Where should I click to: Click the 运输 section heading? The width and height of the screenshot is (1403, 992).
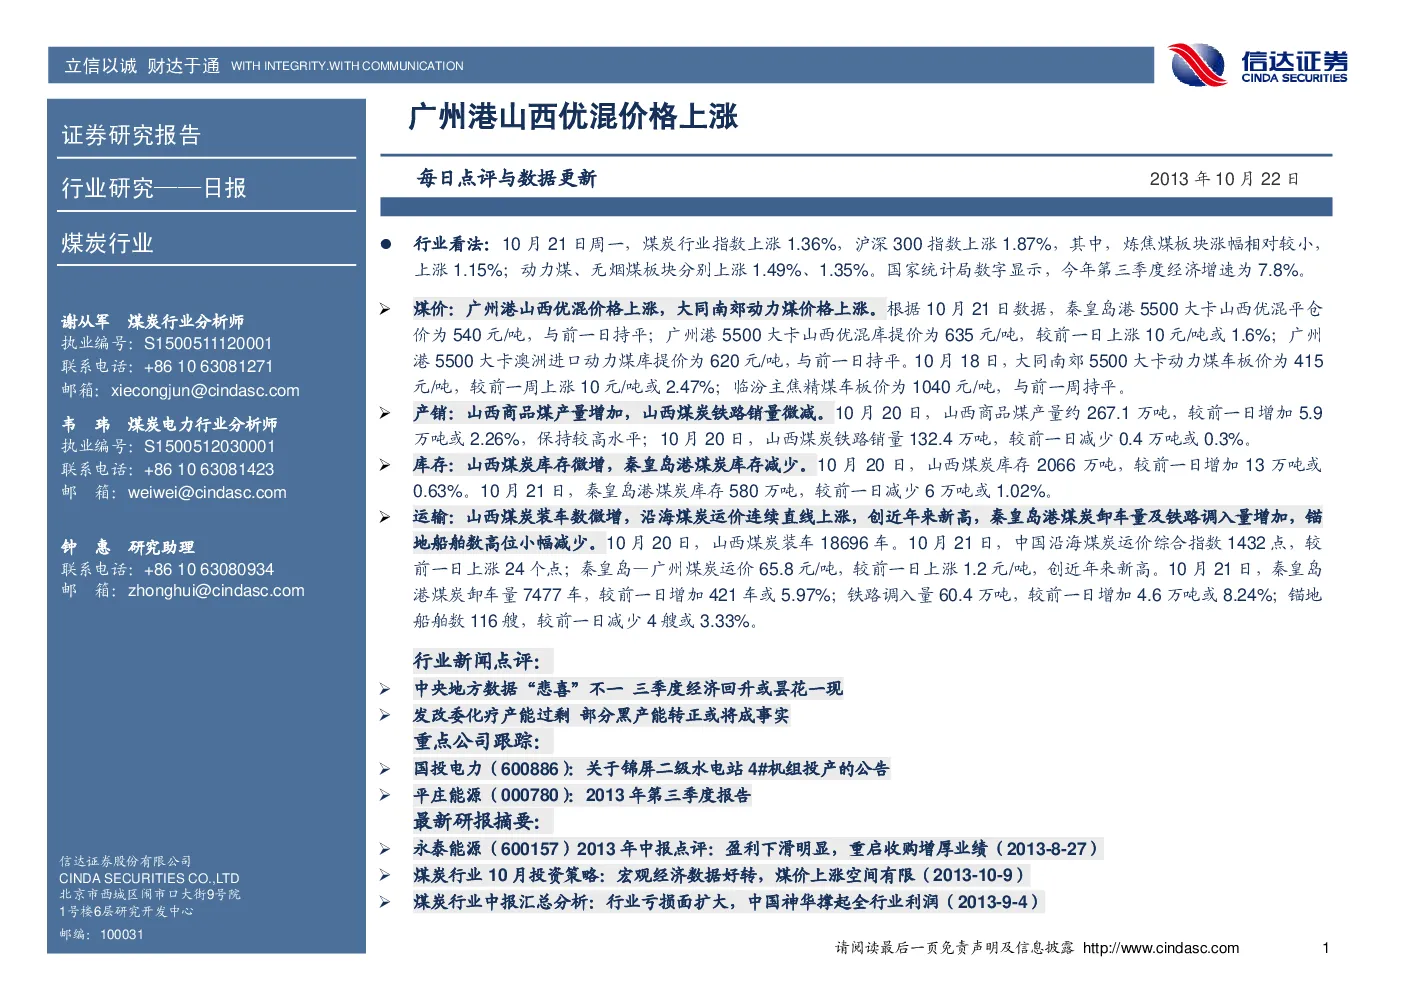pos(434,516)
